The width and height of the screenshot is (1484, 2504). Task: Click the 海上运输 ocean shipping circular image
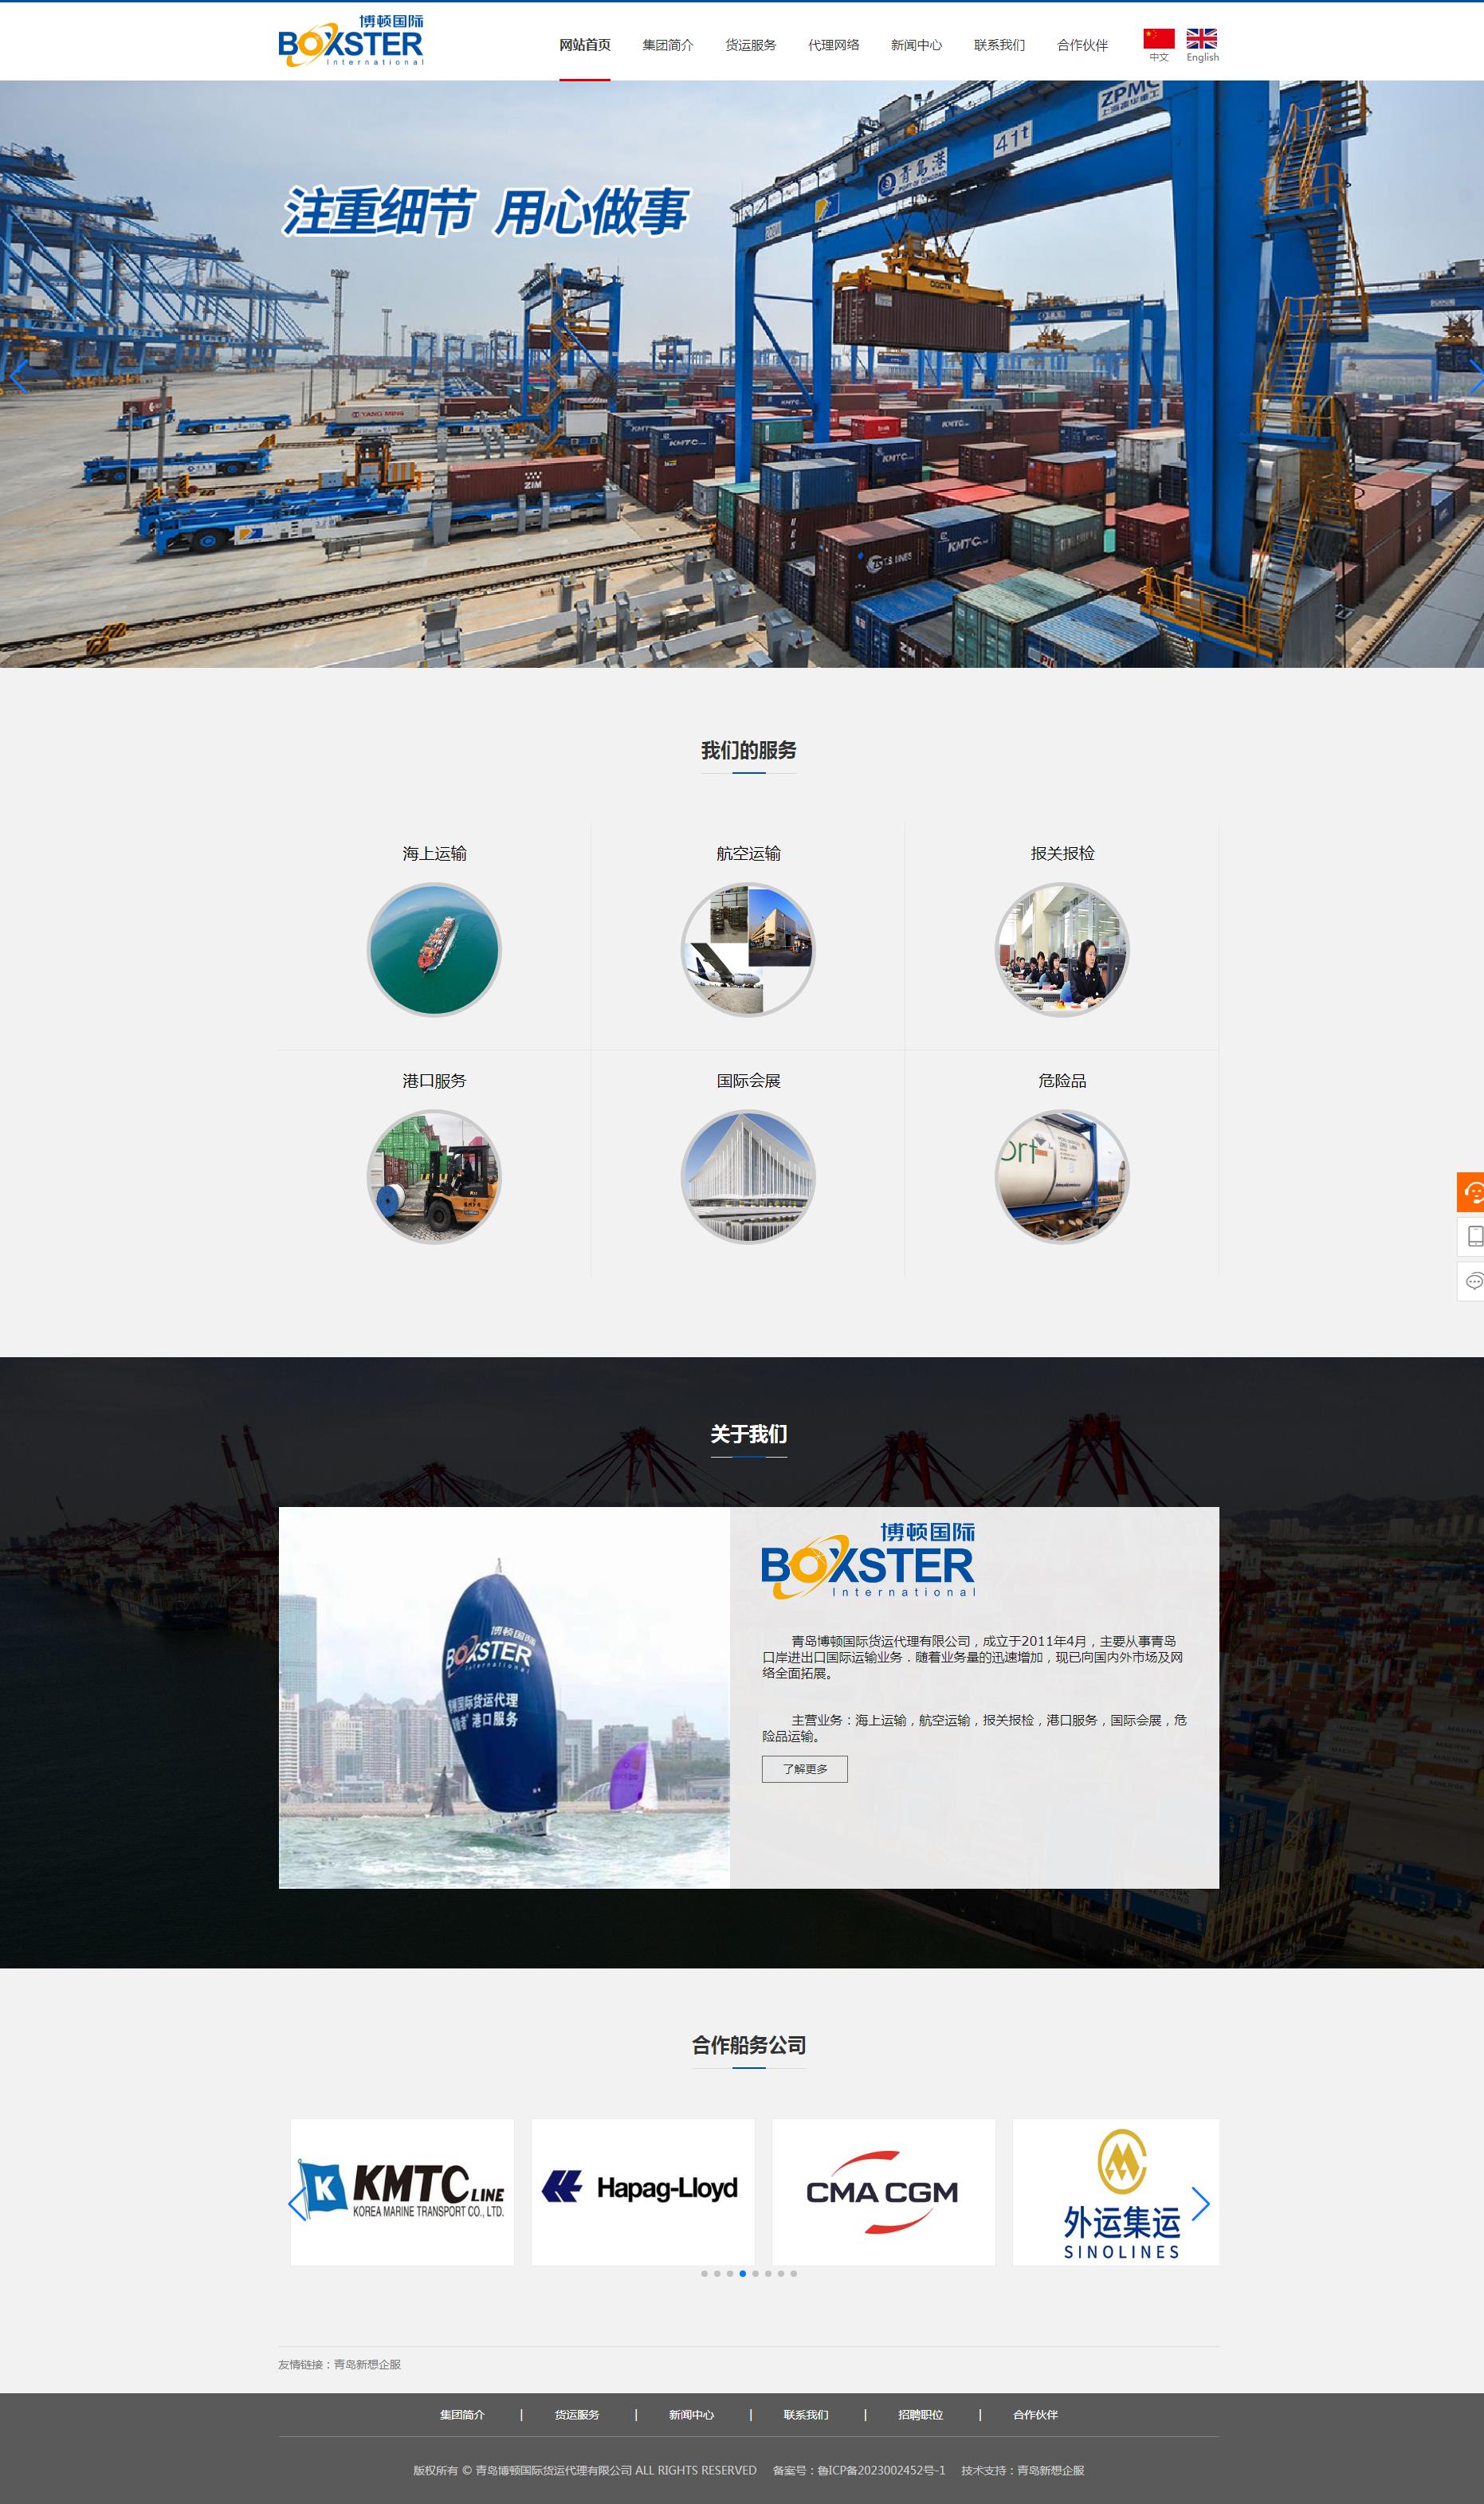434,949
